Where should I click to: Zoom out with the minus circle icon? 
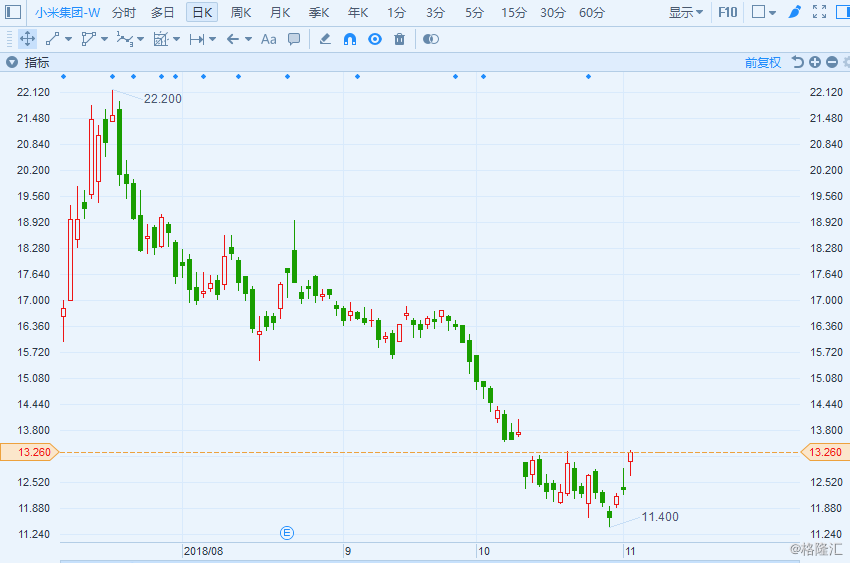click(832, 62)
